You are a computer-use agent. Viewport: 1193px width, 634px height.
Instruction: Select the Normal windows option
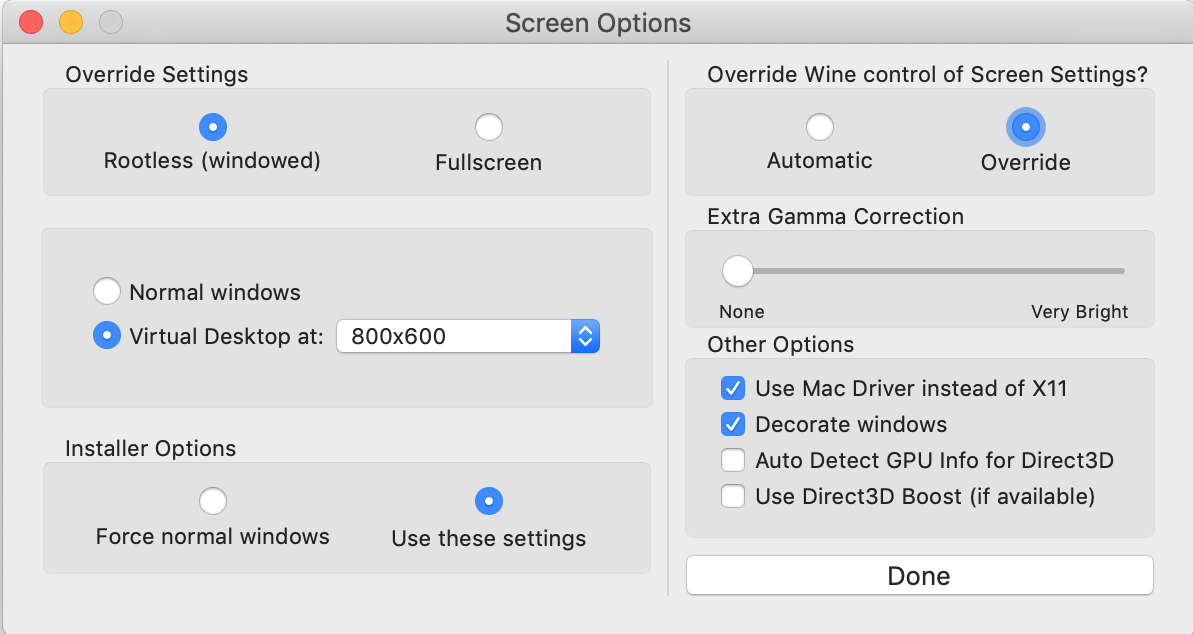(x=107, y=292)
